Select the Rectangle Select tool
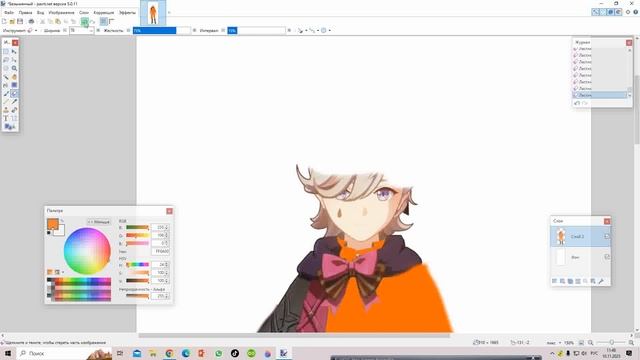 pyautogui.click(x=6, y=51)
